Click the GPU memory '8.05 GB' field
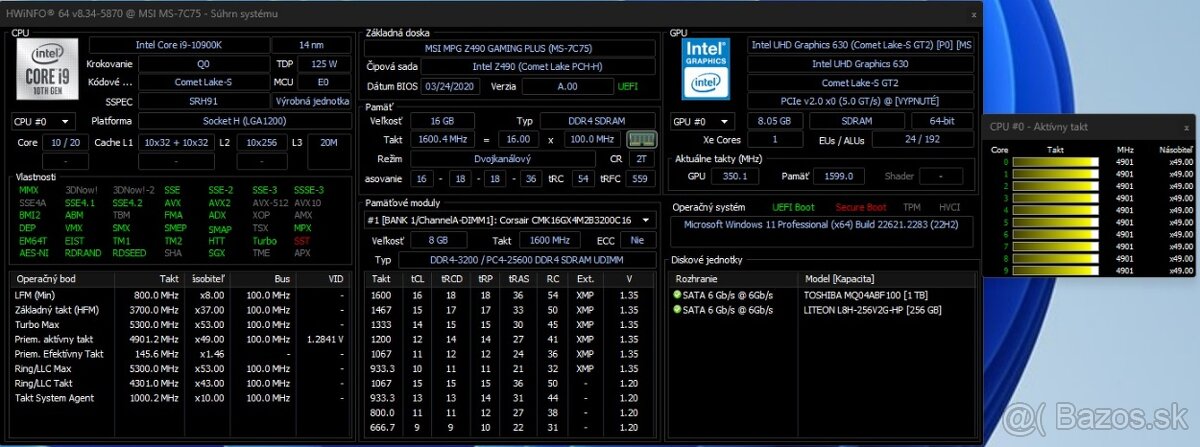The width and height of the screenshot is (1200, 447). 774,121
